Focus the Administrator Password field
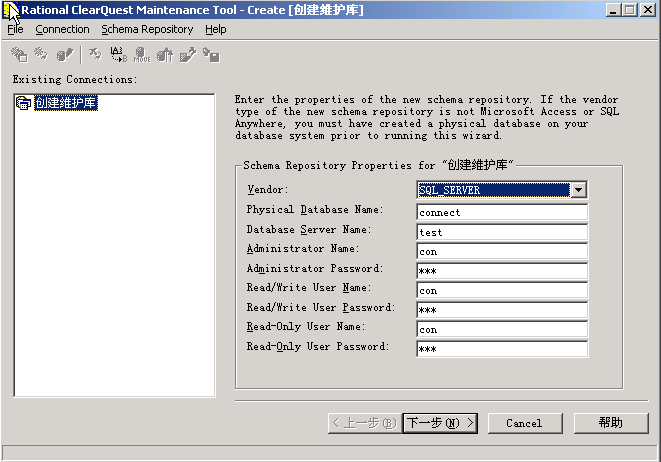The height and width of the screenshot is (462, 661). 502,271
